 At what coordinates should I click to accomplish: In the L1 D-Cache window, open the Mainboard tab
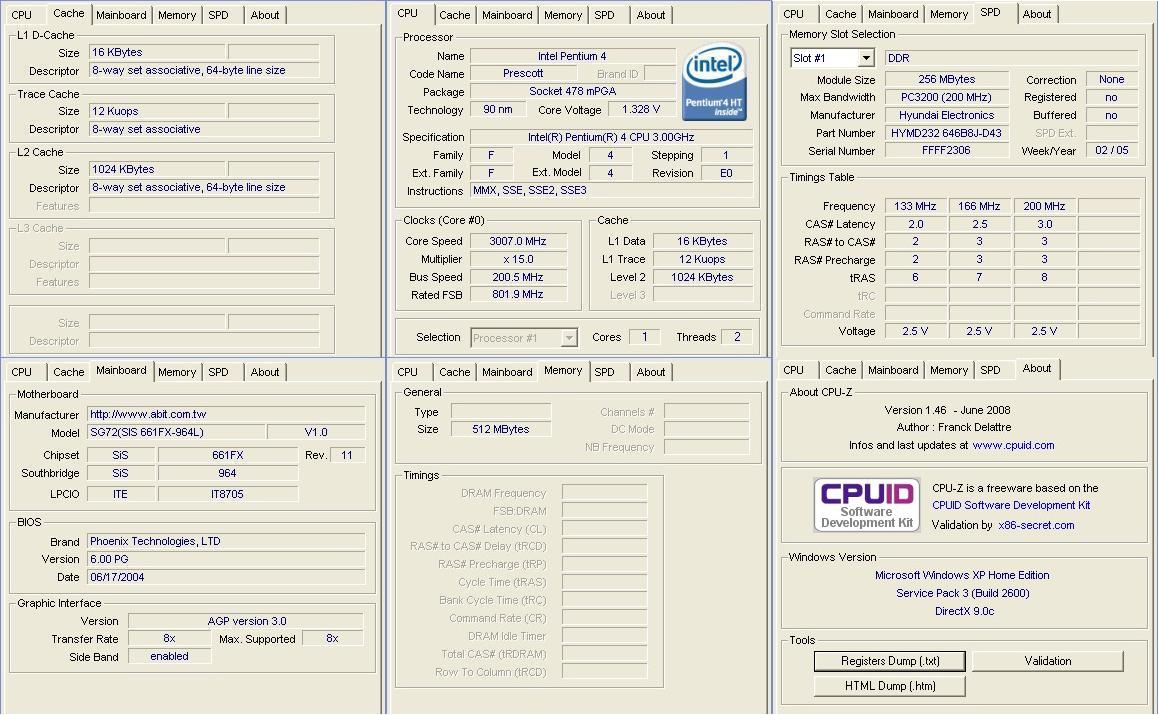coord(121,15)
